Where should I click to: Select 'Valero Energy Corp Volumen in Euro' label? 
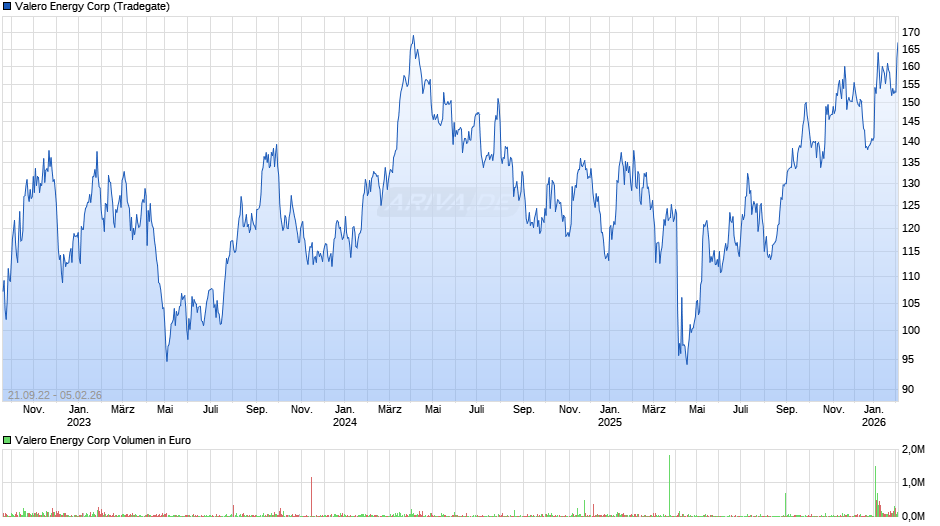(103, 440)
